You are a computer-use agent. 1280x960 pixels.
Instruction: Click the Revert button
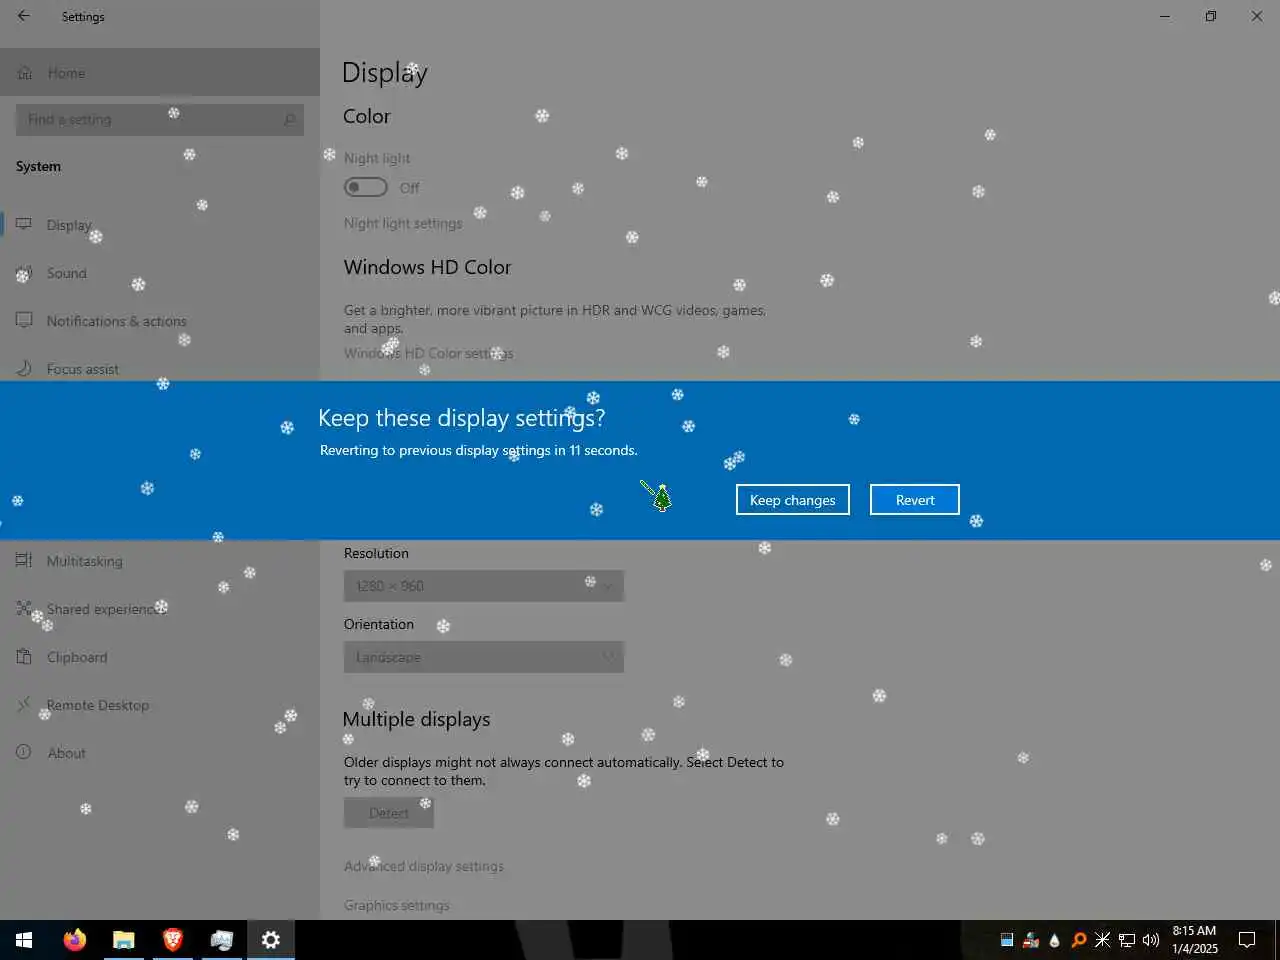[914, 500]
